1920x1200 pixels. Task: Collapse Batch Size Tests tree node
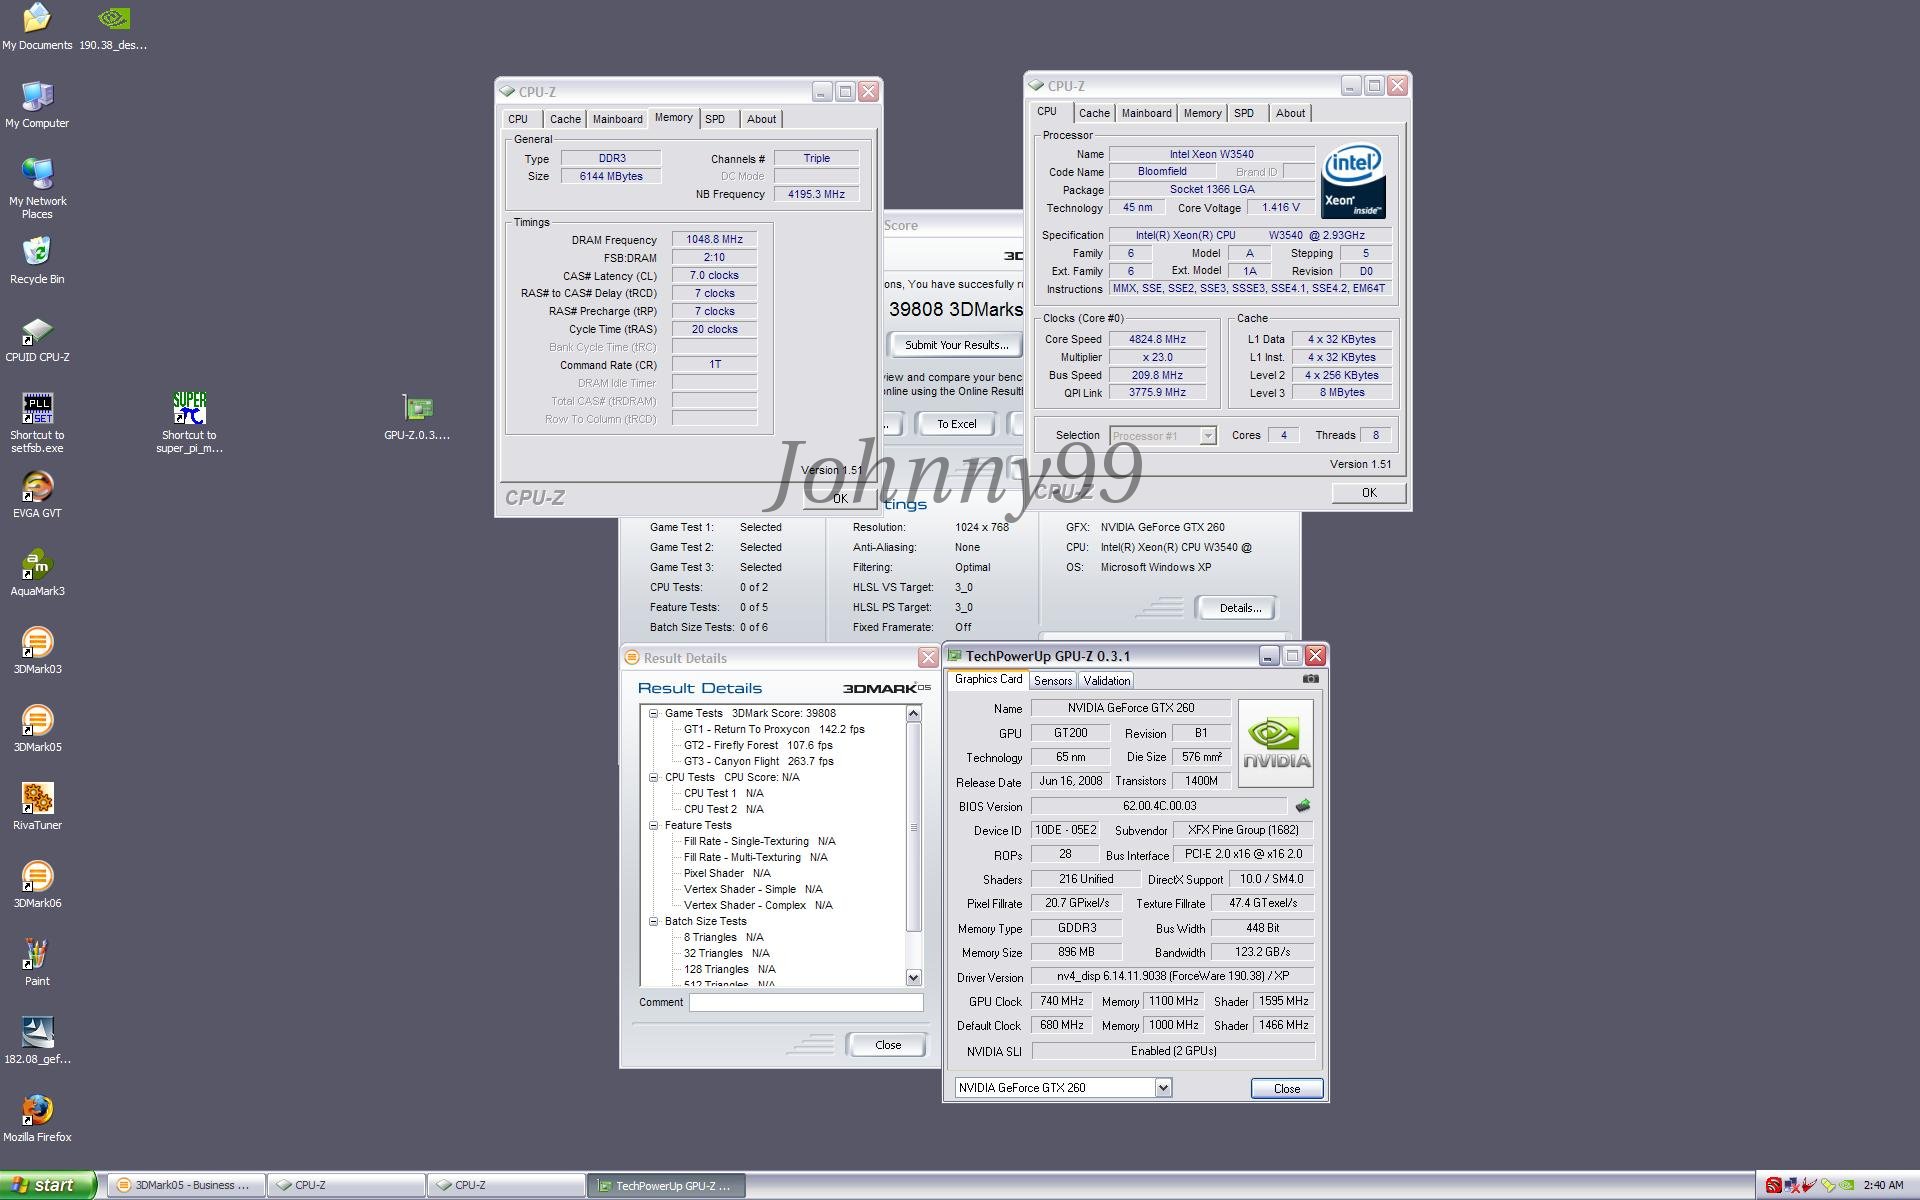pyautogui.click(x=654, y=922)
